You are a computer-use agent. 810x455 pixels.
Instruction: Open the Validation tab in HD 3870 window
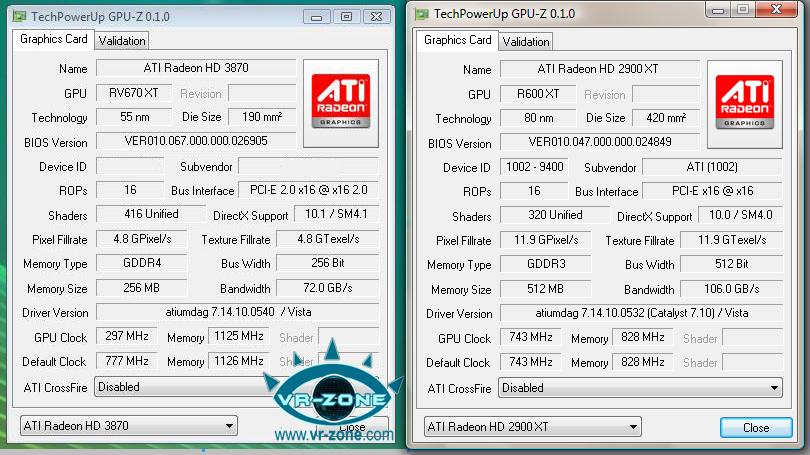(x=122, y=41)
